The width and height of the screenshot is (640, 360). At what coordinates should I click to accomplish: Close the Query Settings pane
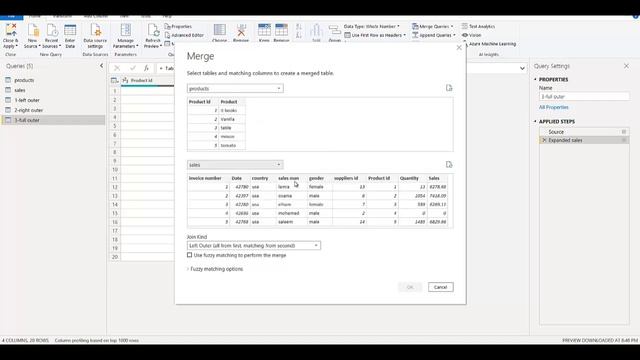pyautogui.click(x=627, y=66)
